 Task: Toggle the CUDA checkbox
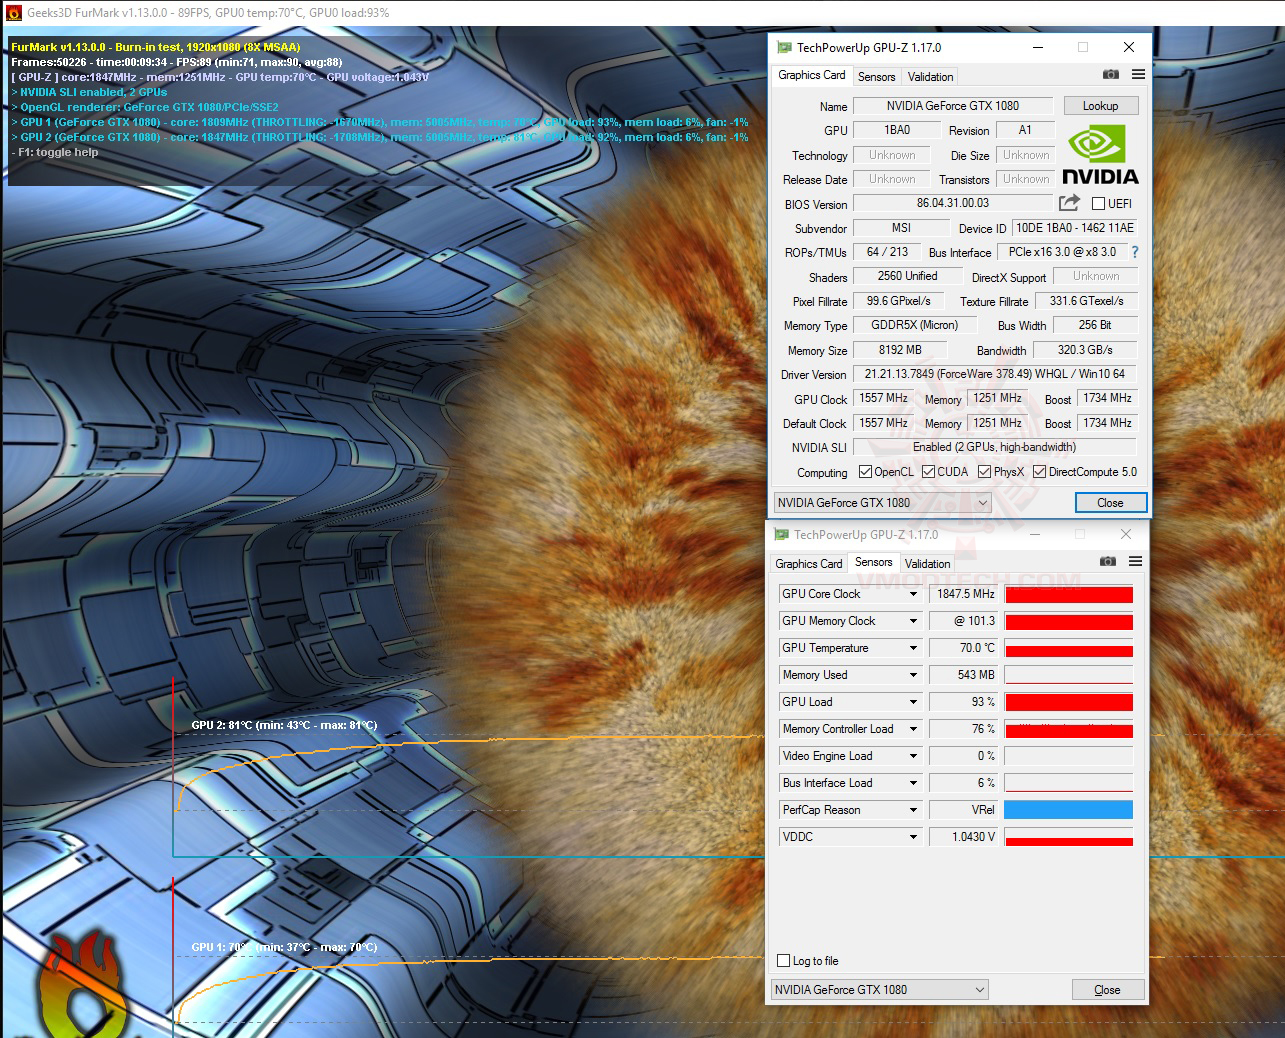tap(928, 472)
